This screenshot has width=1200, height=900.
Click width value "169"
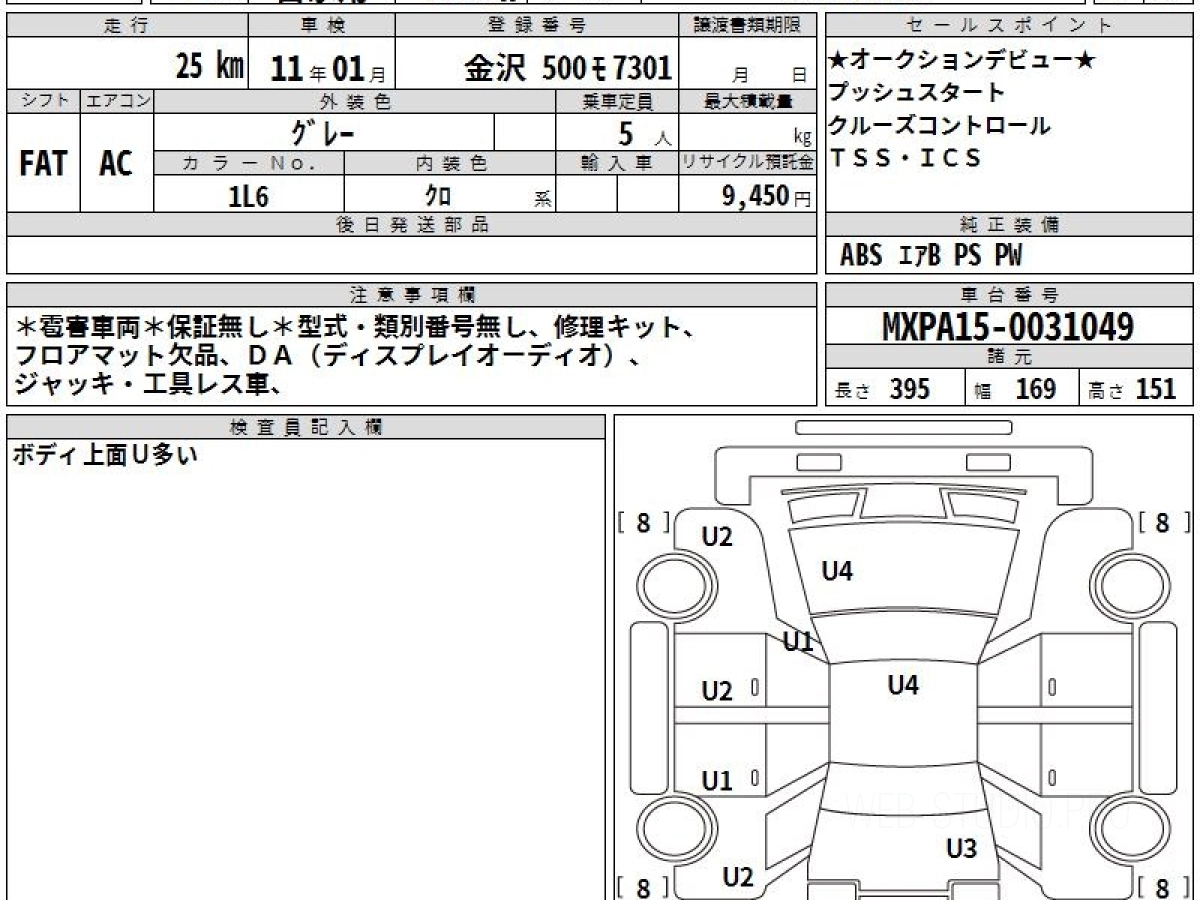1035,389
